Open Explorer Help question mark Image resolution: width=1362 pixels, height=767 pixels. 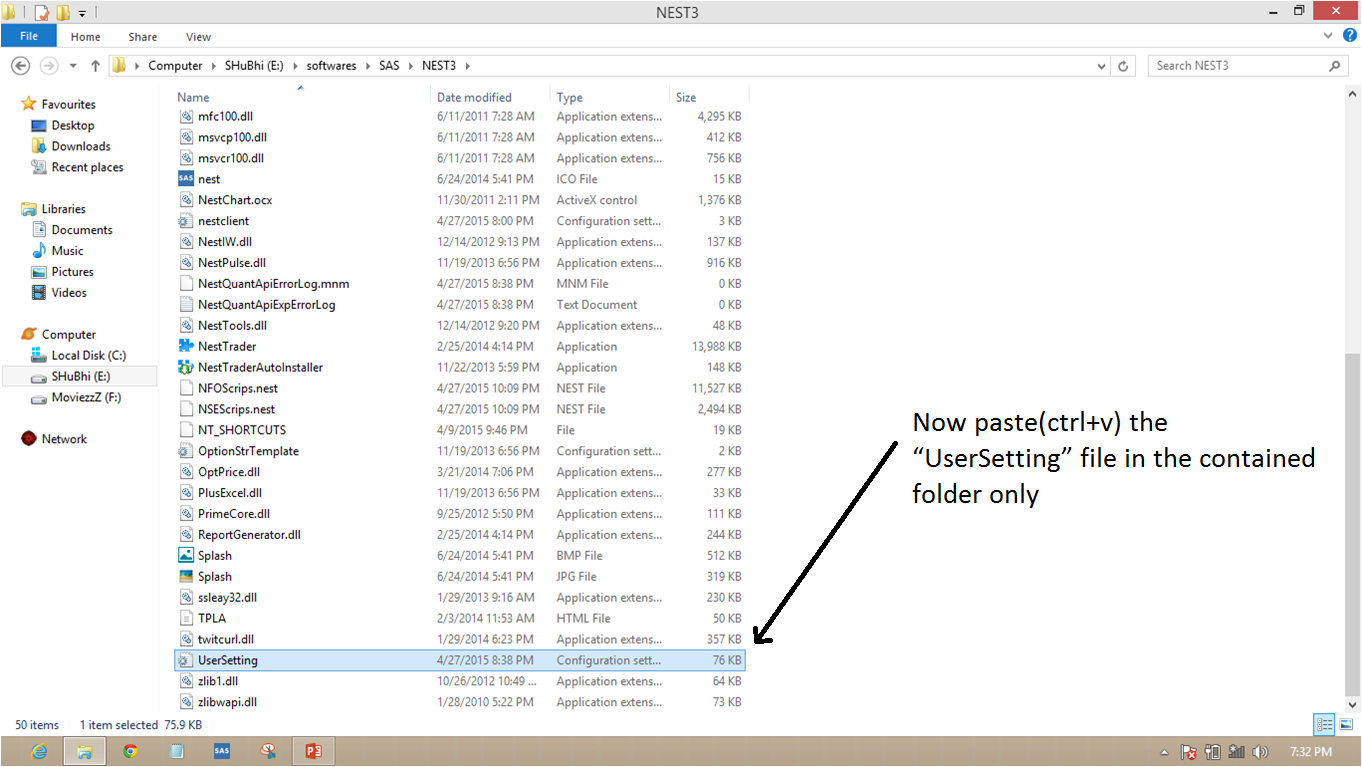(x=1350, y=35)
